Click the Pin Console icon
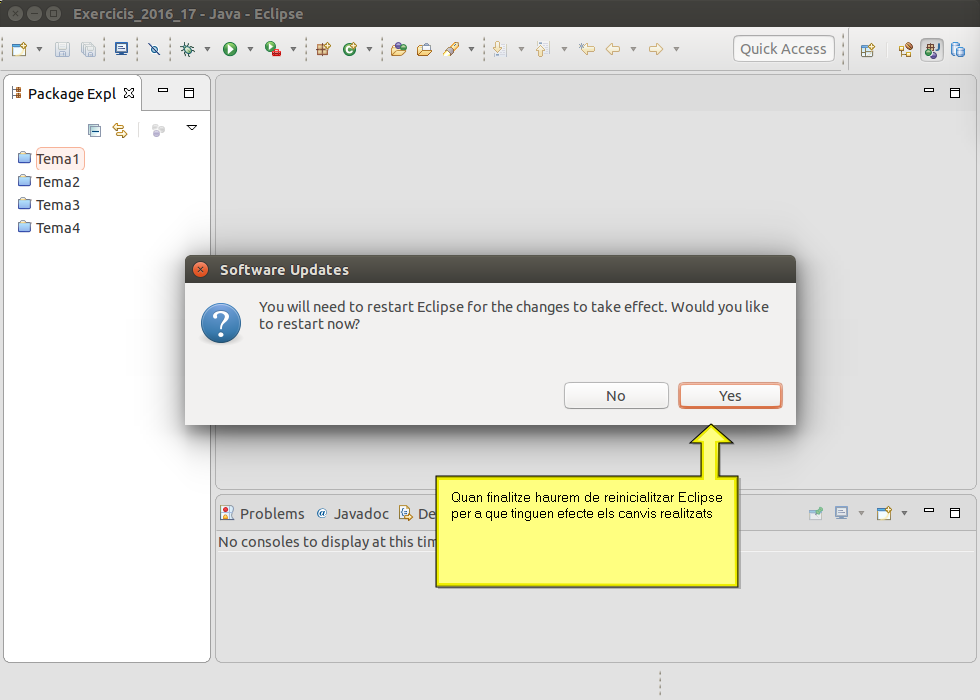980x700 pixels. tap(816, 514)
